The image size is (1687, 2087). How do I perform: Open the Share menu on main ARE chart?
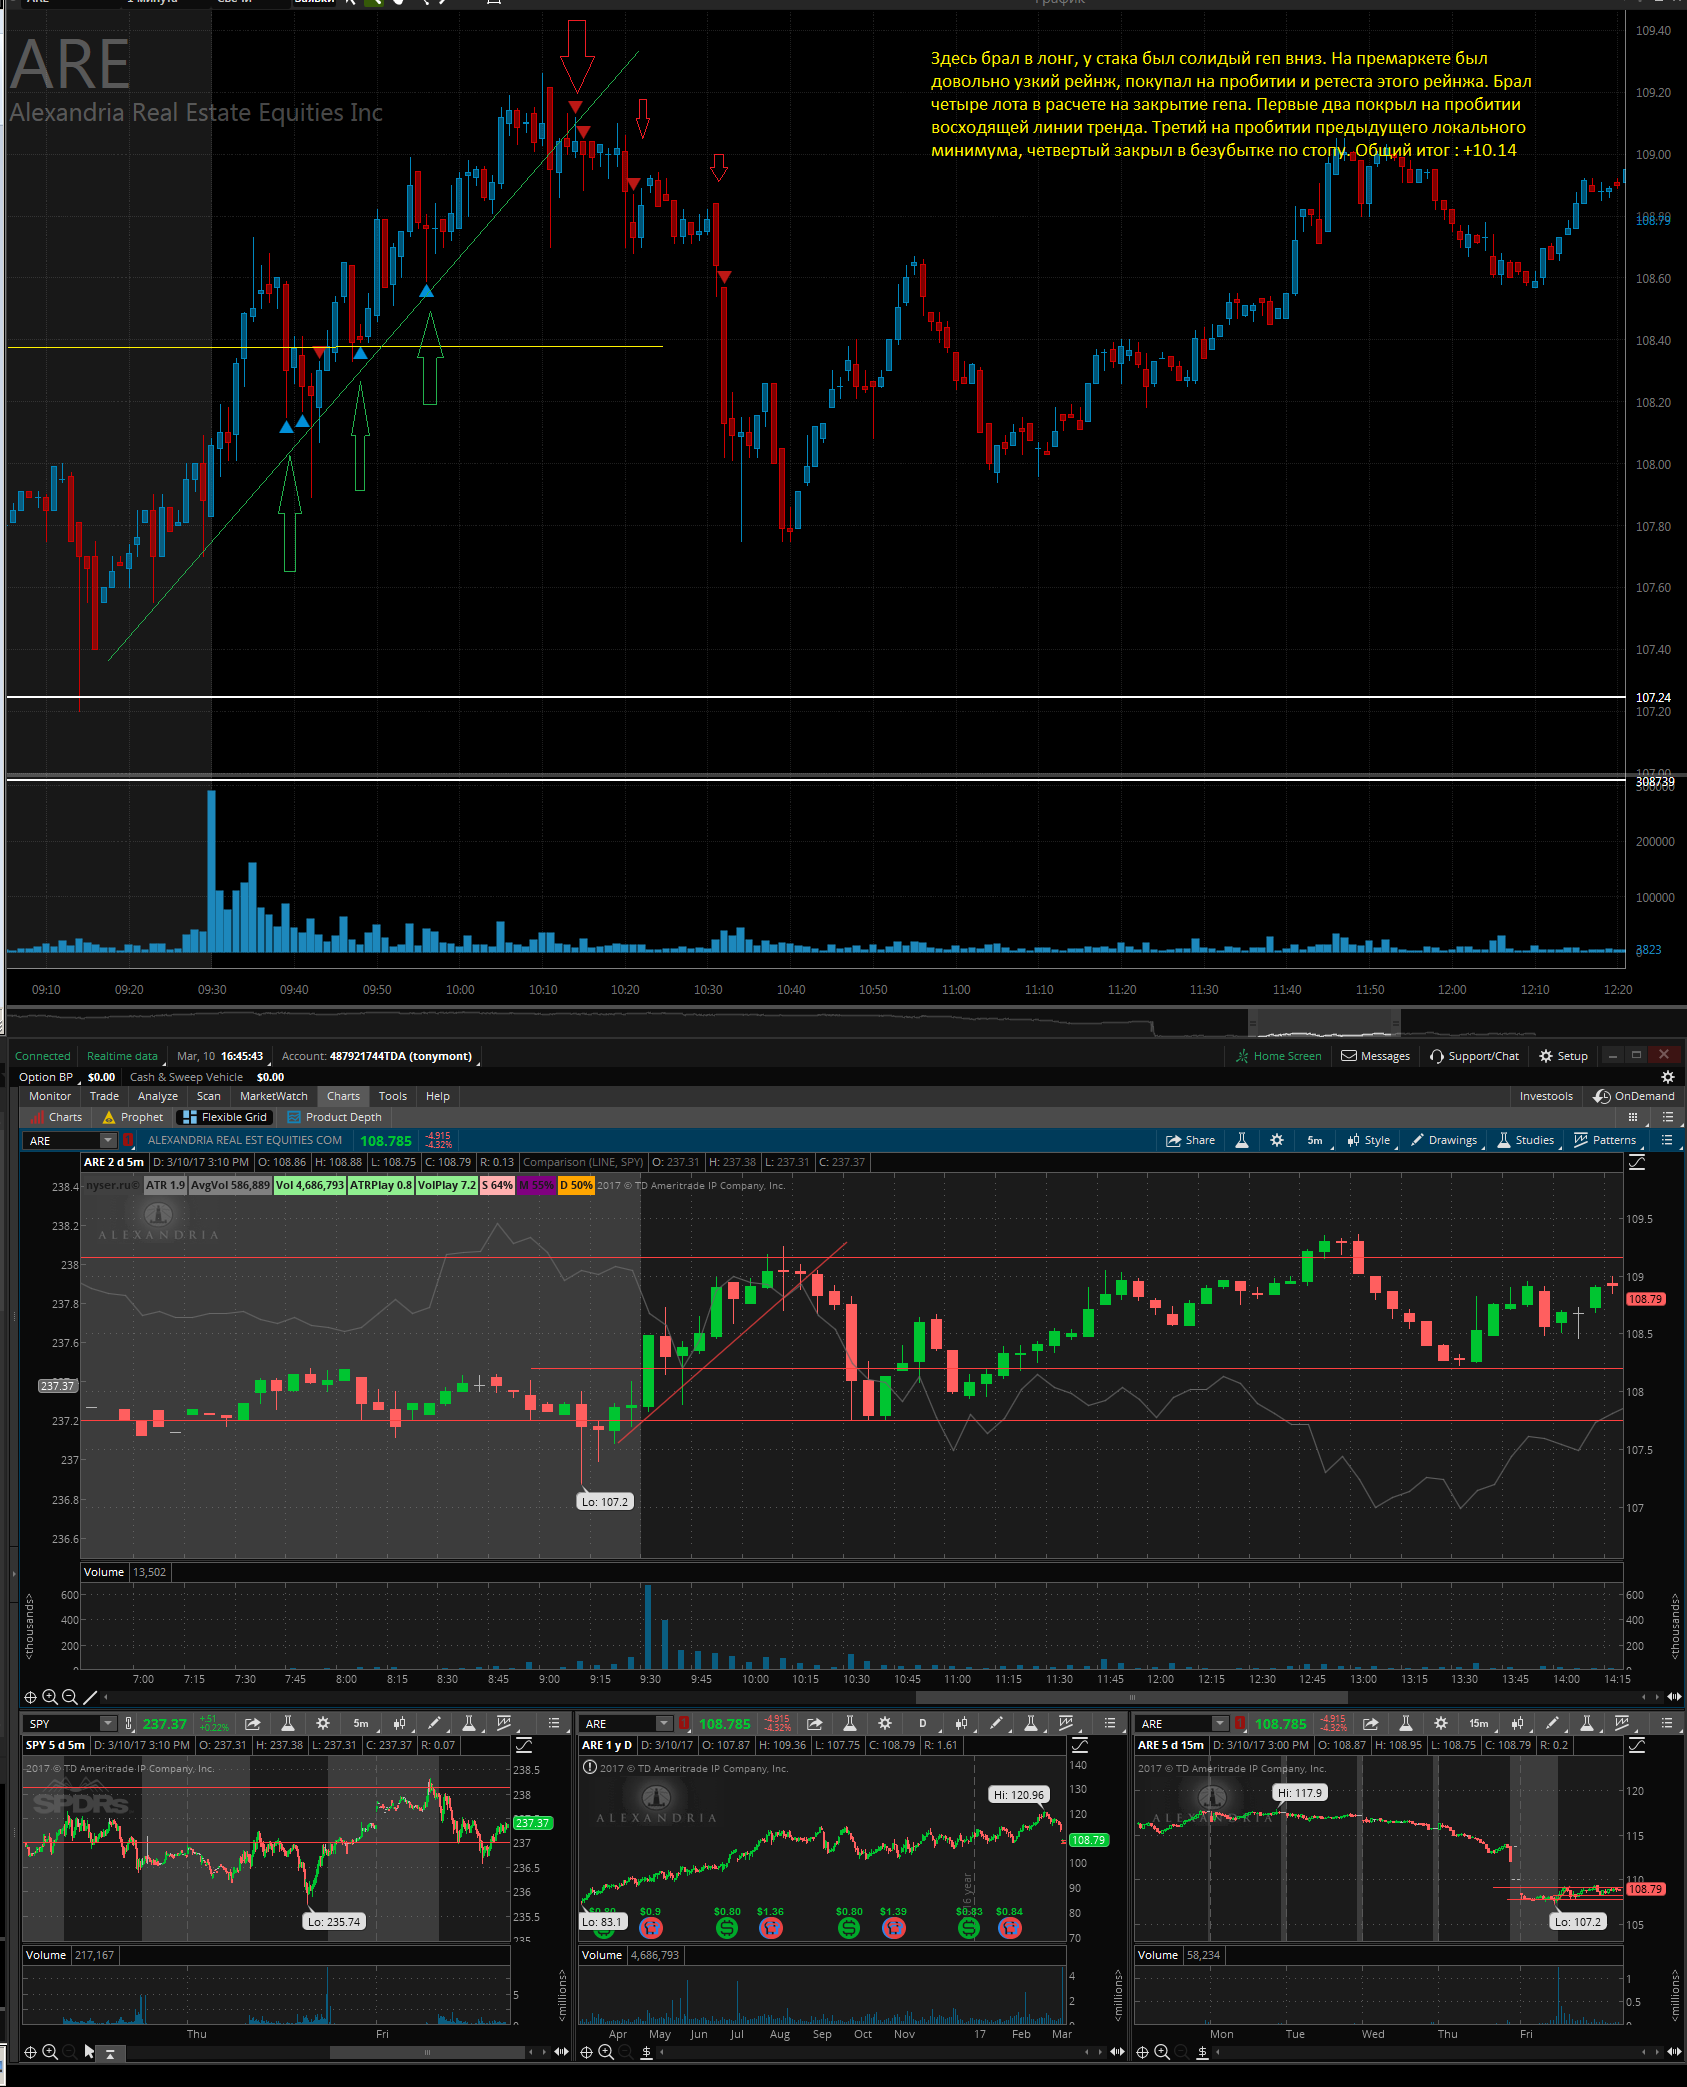click(x=1190, y=1140)
